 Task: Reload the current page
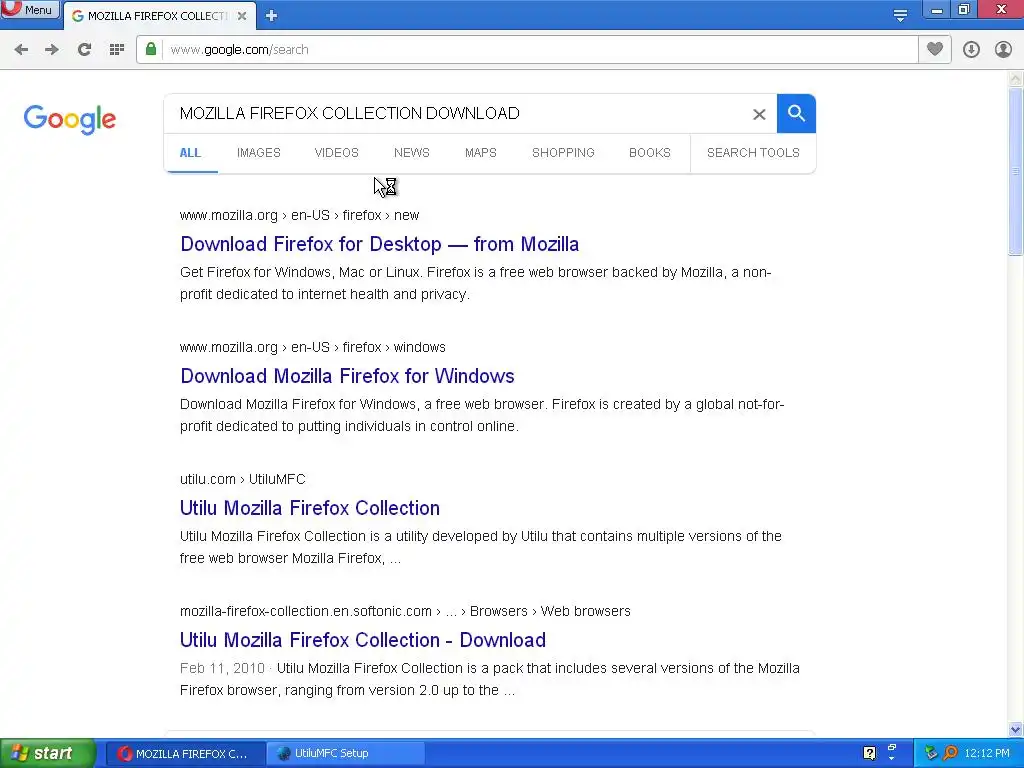[84, 50]
